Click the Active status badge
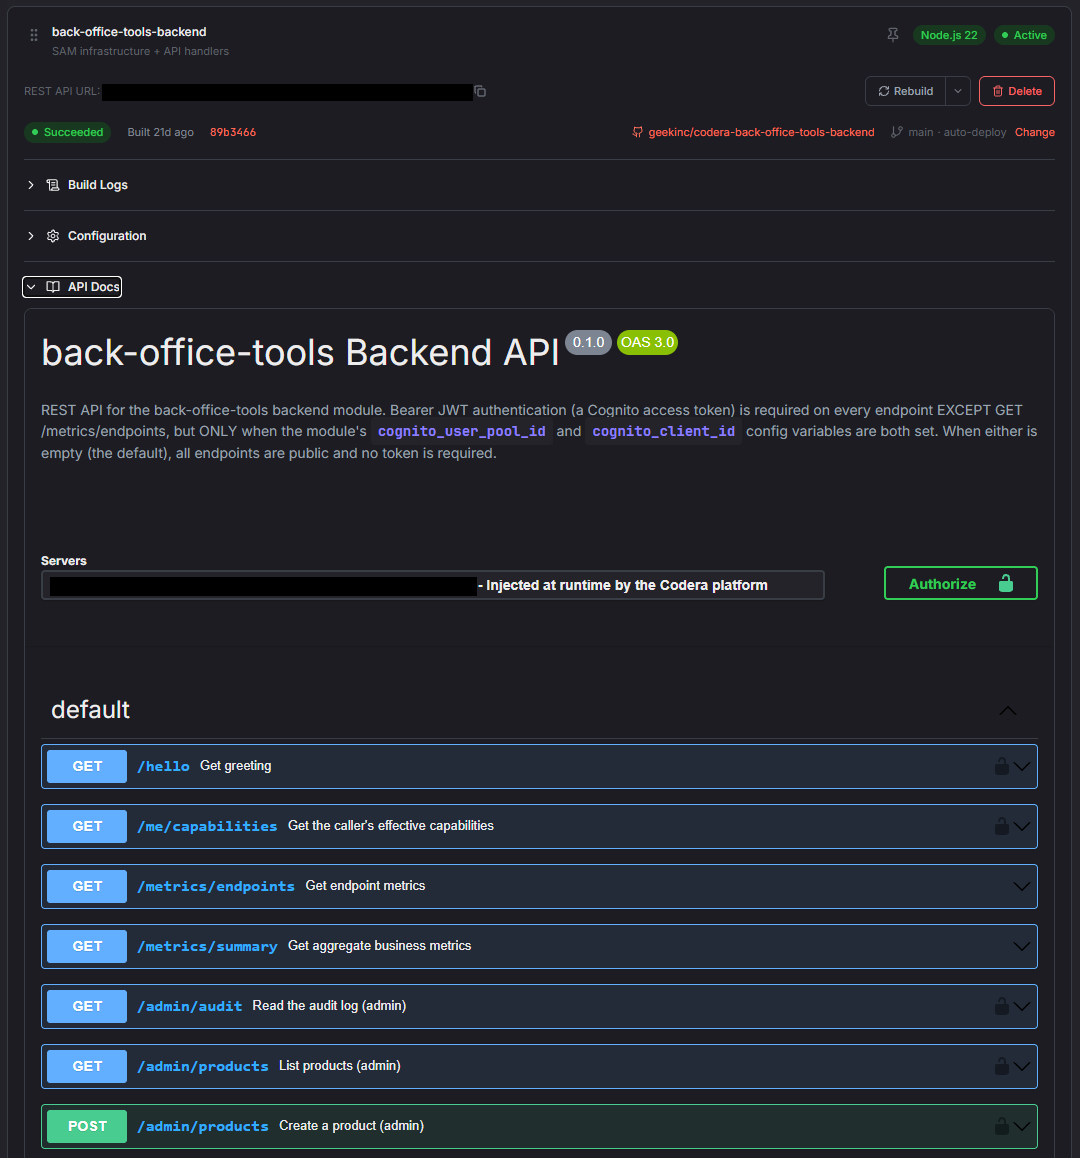This screenshot has height=1158, width=1080. pyautogui.click(x=1024, y=35)
